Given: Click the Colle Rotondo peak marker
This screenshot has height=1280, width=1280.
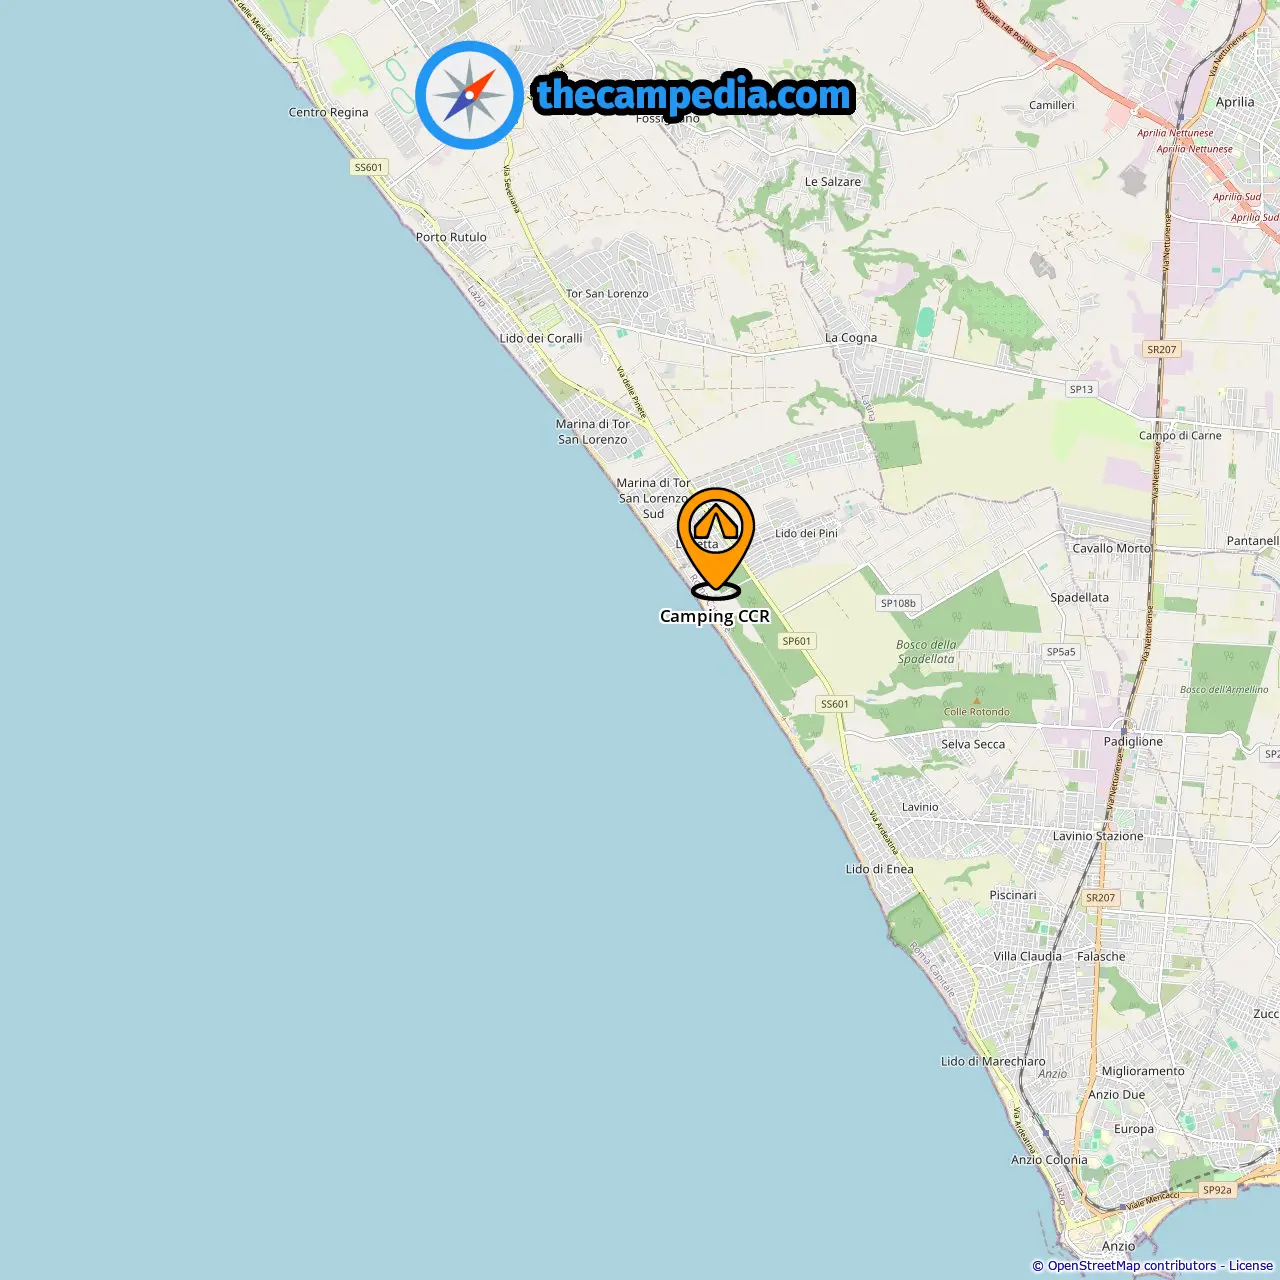Looking at the screenshot, I should coord(976,701).
